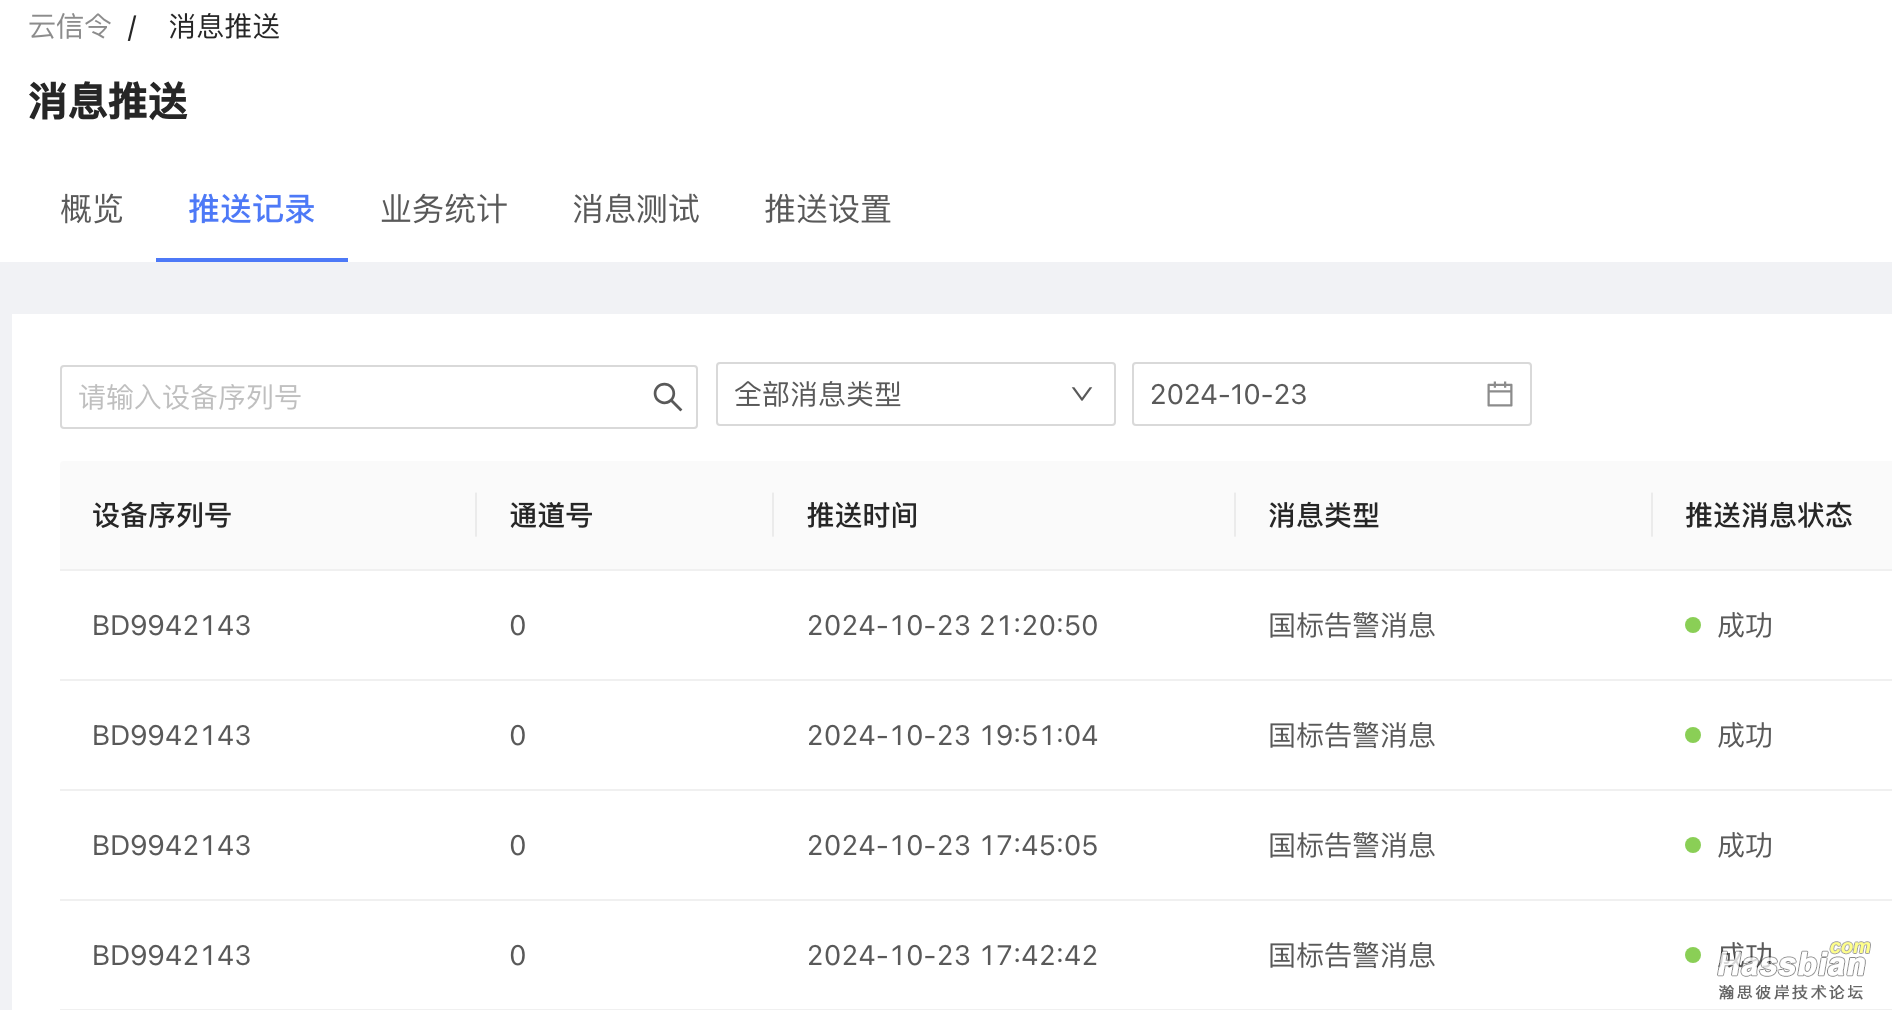Viewport: 1892px width, 1010px height.
Task: Click channel number 0 in the 21:20:50 row
Action: 517,625
